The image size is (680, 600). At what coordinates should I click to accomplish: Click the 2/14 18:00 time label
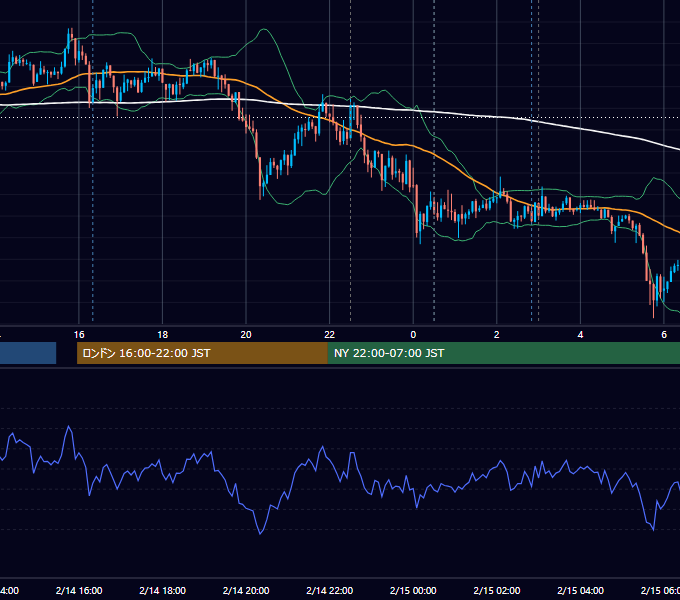pyautogui.click(x=163, y=590)
